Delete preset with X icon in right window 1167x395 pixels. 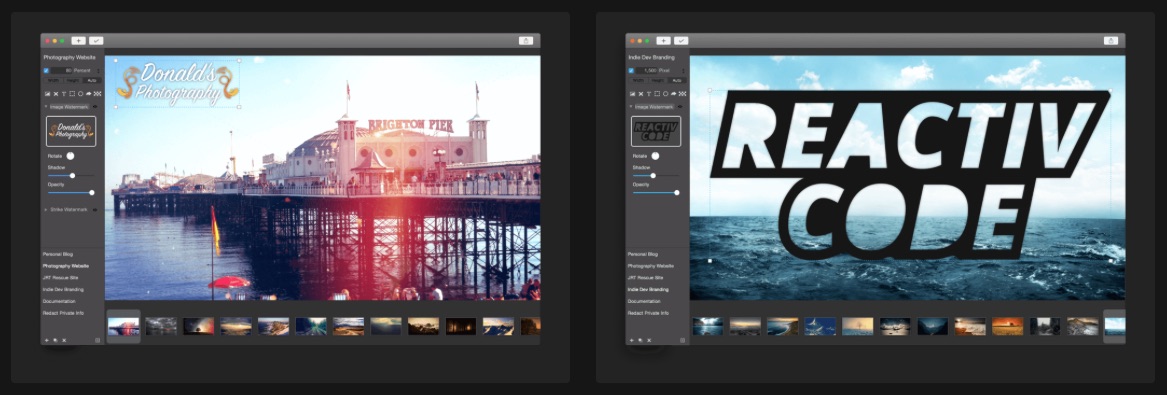pyautogui.click(x=649, y=340)
